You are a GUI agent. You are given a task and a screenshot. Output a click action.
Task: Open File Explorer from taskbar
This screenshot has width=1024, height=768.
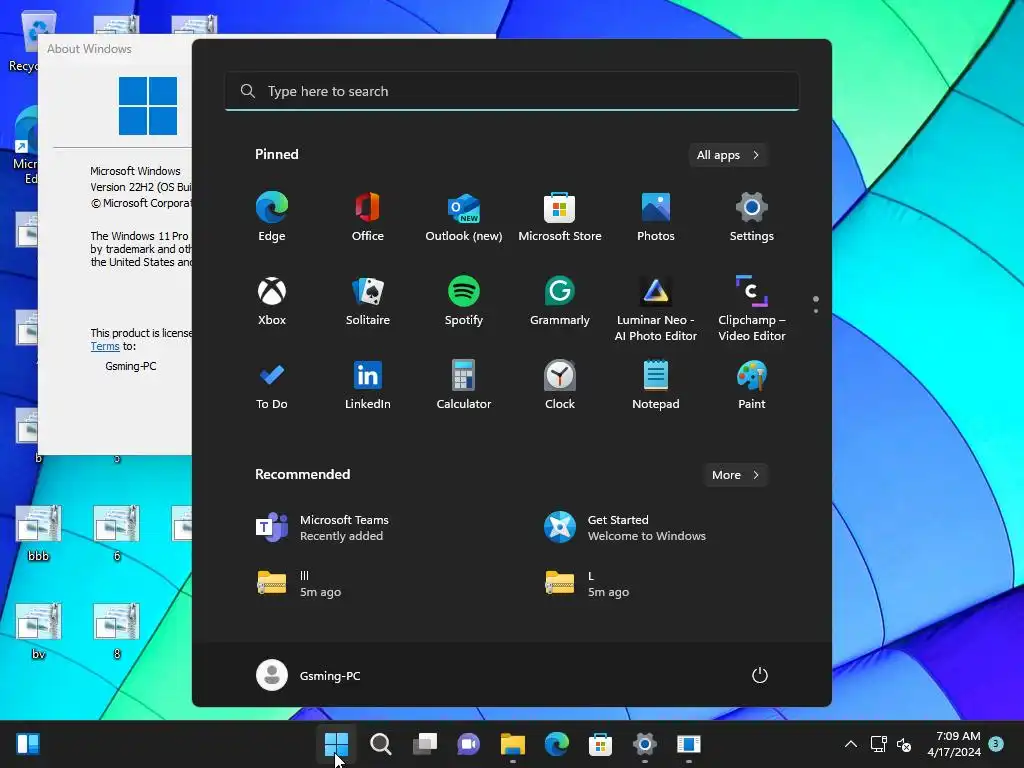point(513,744)
